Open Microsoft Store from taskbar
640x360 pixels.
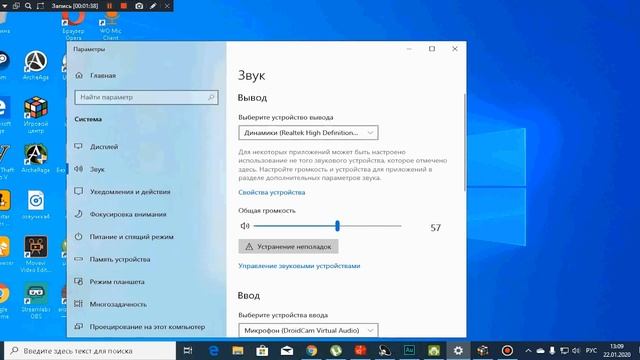[262, 351]
